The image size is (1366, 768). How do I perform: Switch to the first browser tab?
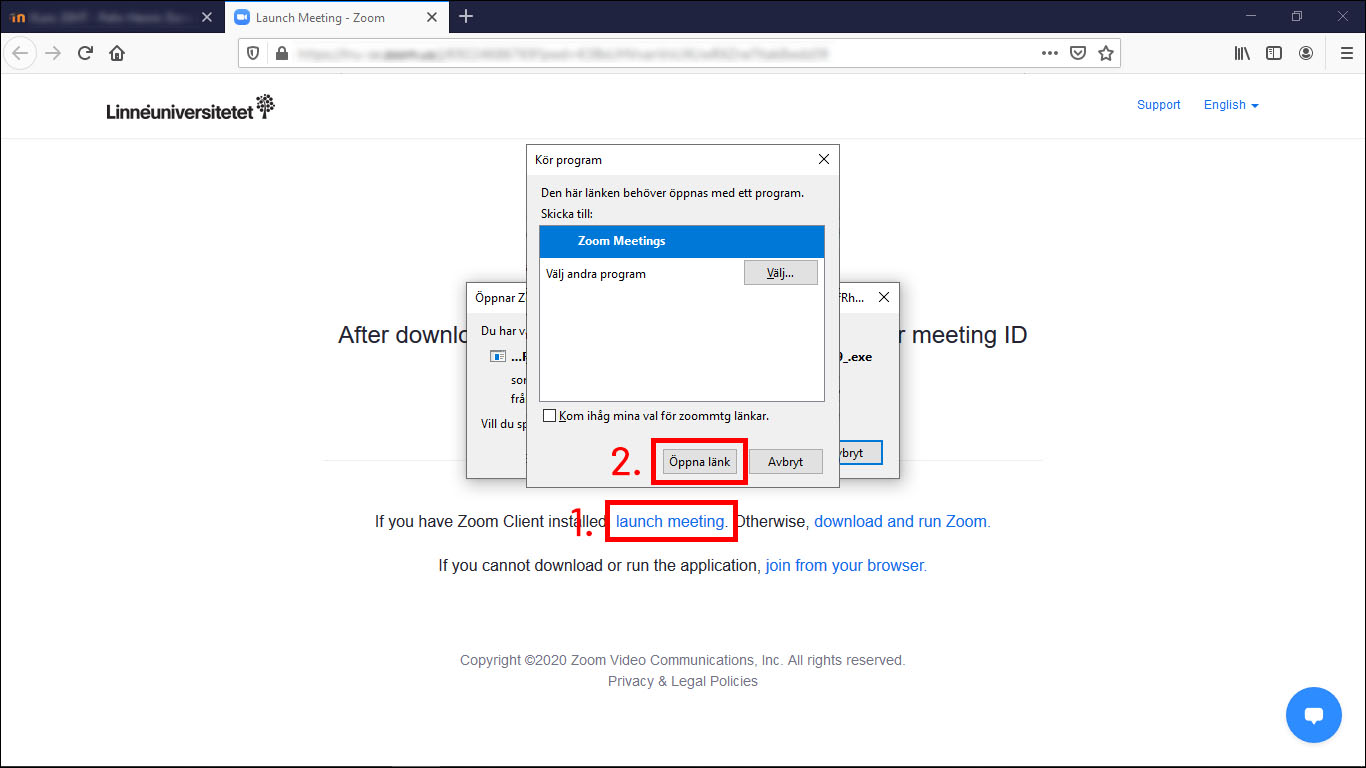(110, 17)
